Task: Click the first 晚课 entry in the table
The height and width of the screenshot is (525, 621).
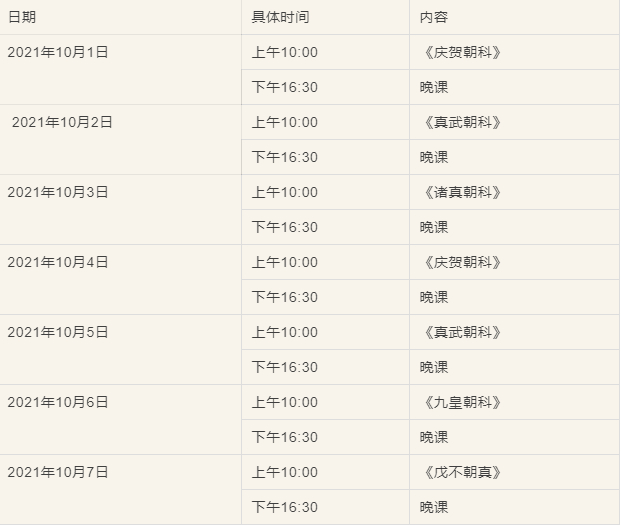Action: pos(434,87)
